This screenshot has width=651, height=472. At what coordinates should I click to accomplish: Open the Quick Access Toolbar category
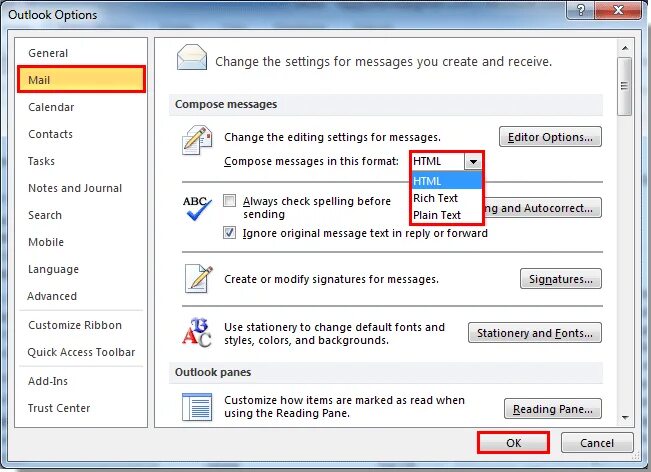81,352
